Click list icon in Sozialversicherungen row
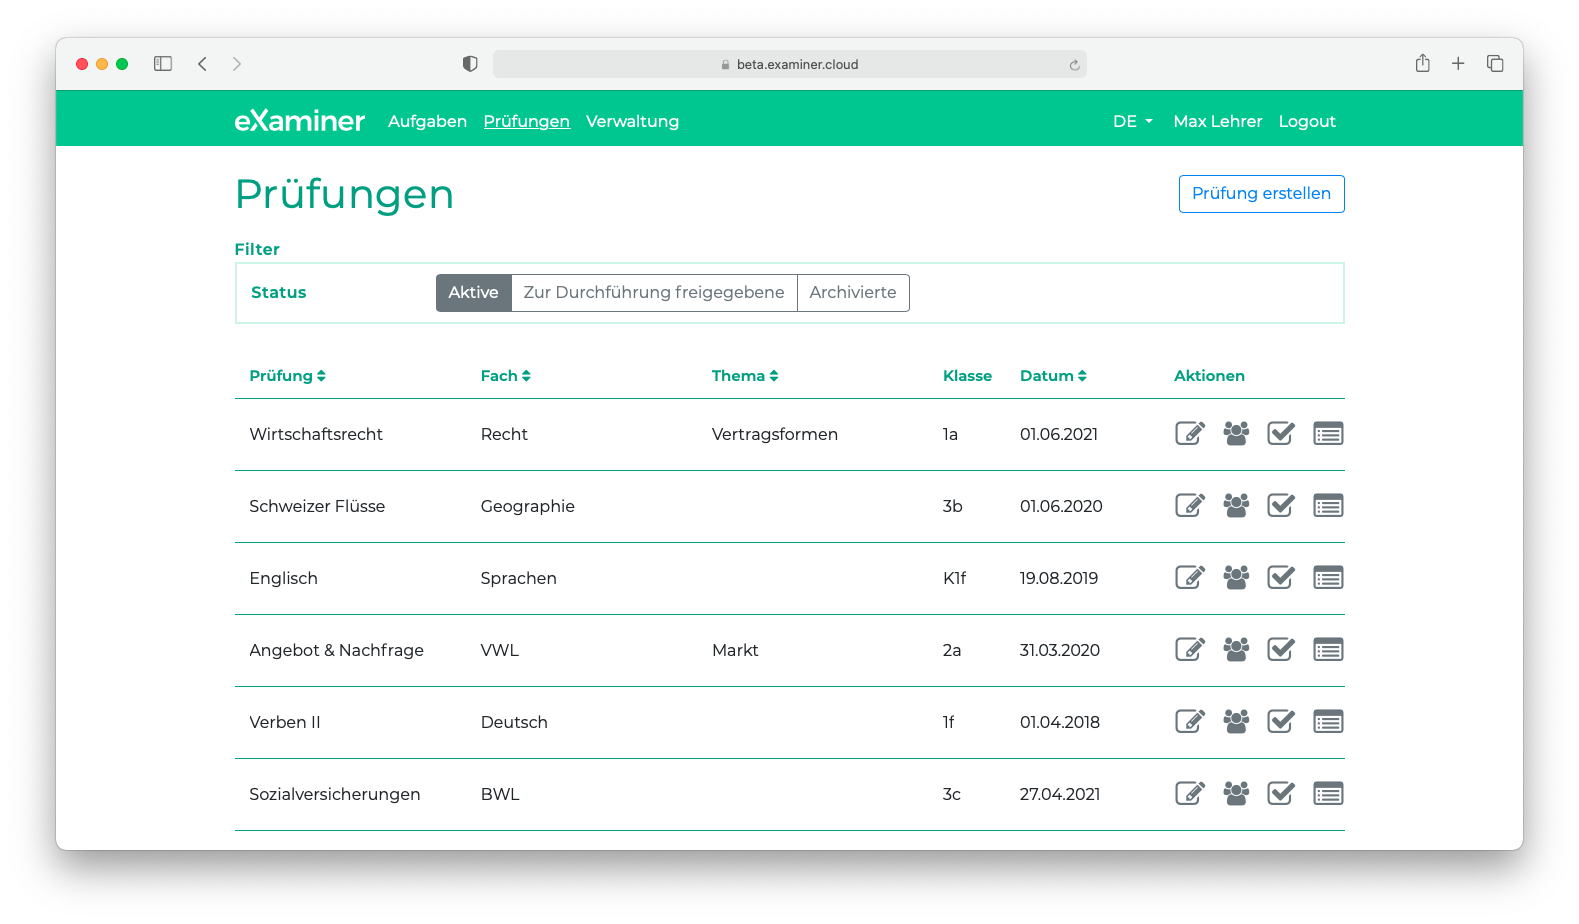This screenshot has width=1579, height=924. click(1328, 794)
